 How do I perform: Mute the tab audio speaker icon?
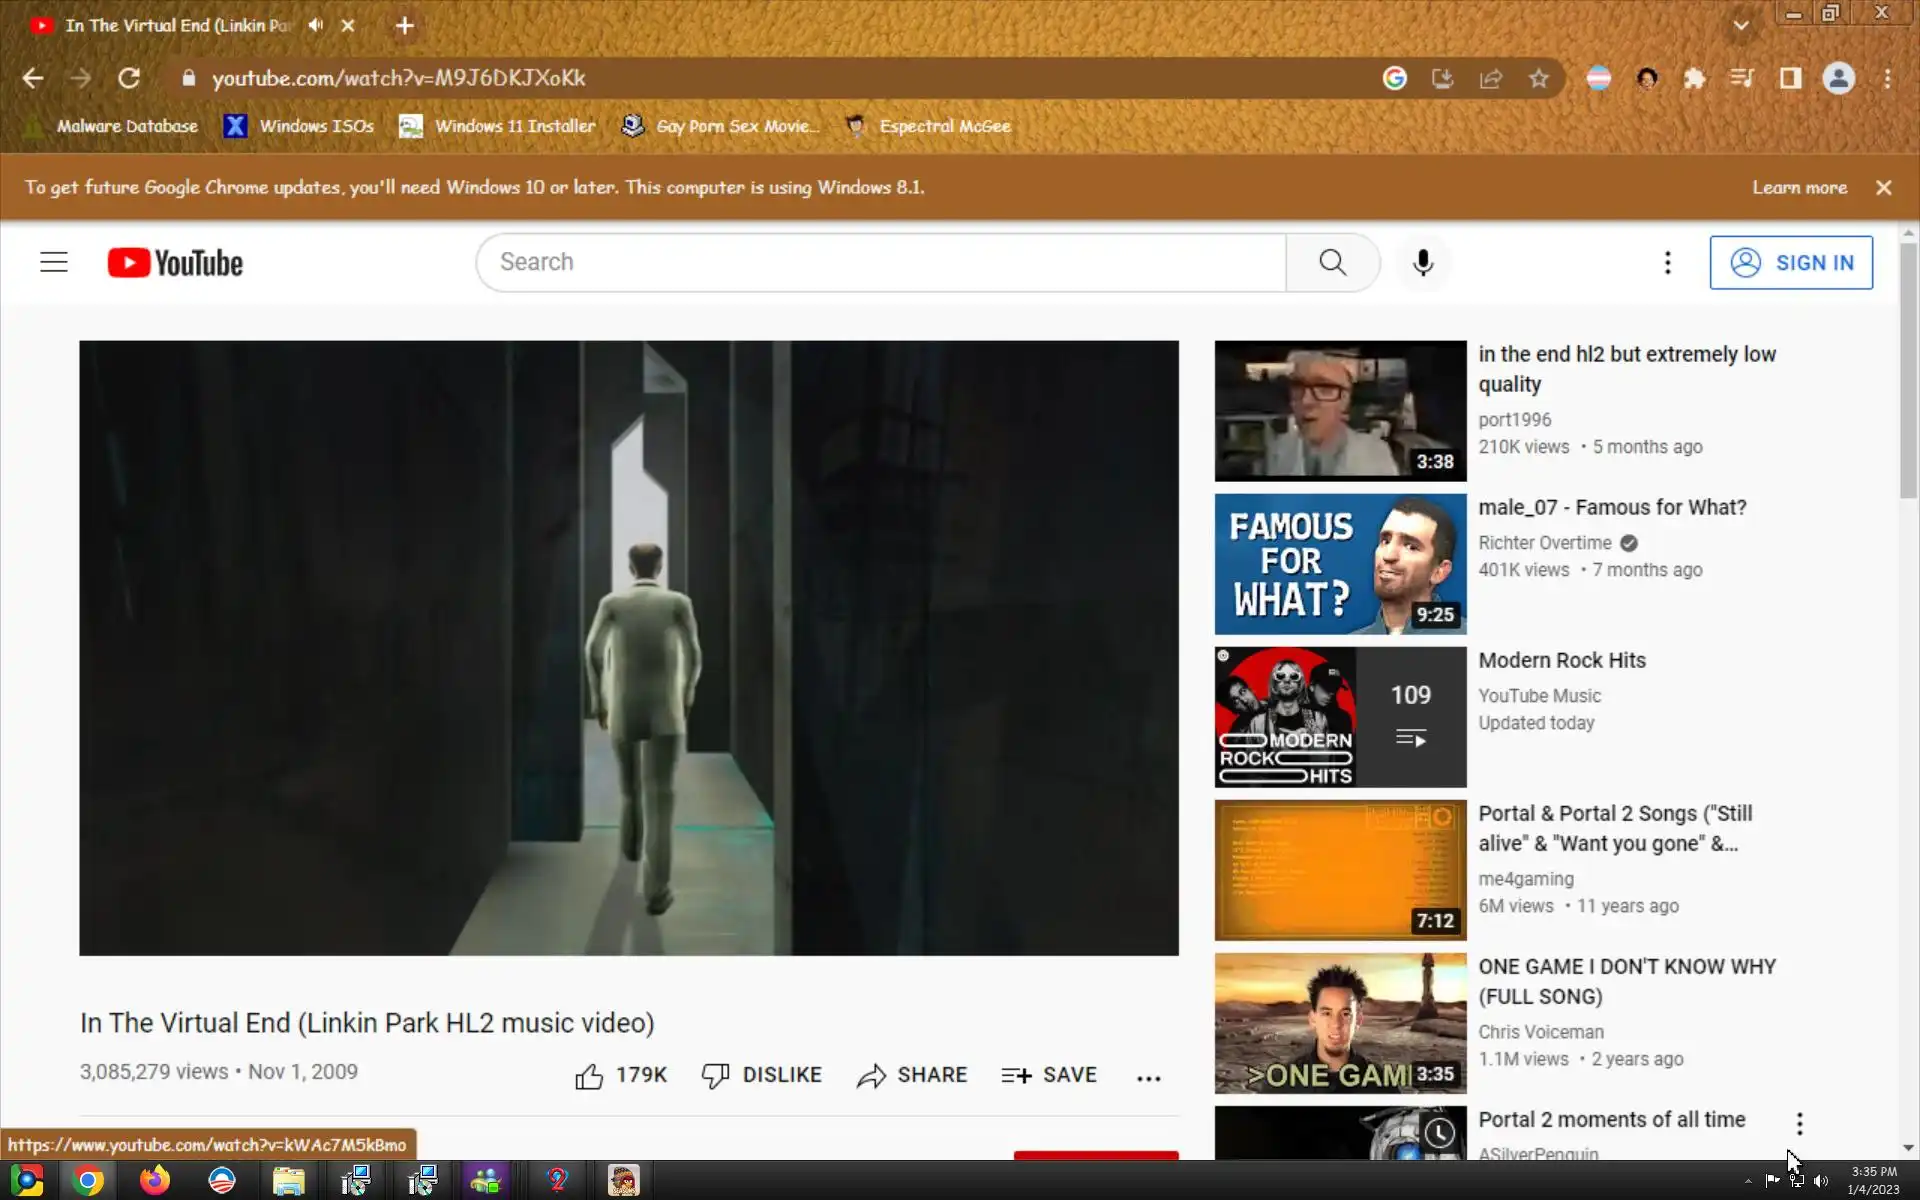pos(316,25)
